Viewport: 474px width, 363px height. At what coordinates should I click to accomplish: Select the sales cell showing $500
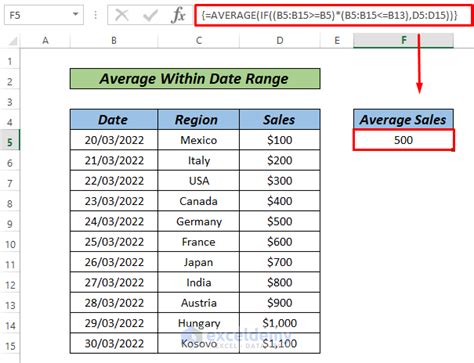click(x=280, y=221)
